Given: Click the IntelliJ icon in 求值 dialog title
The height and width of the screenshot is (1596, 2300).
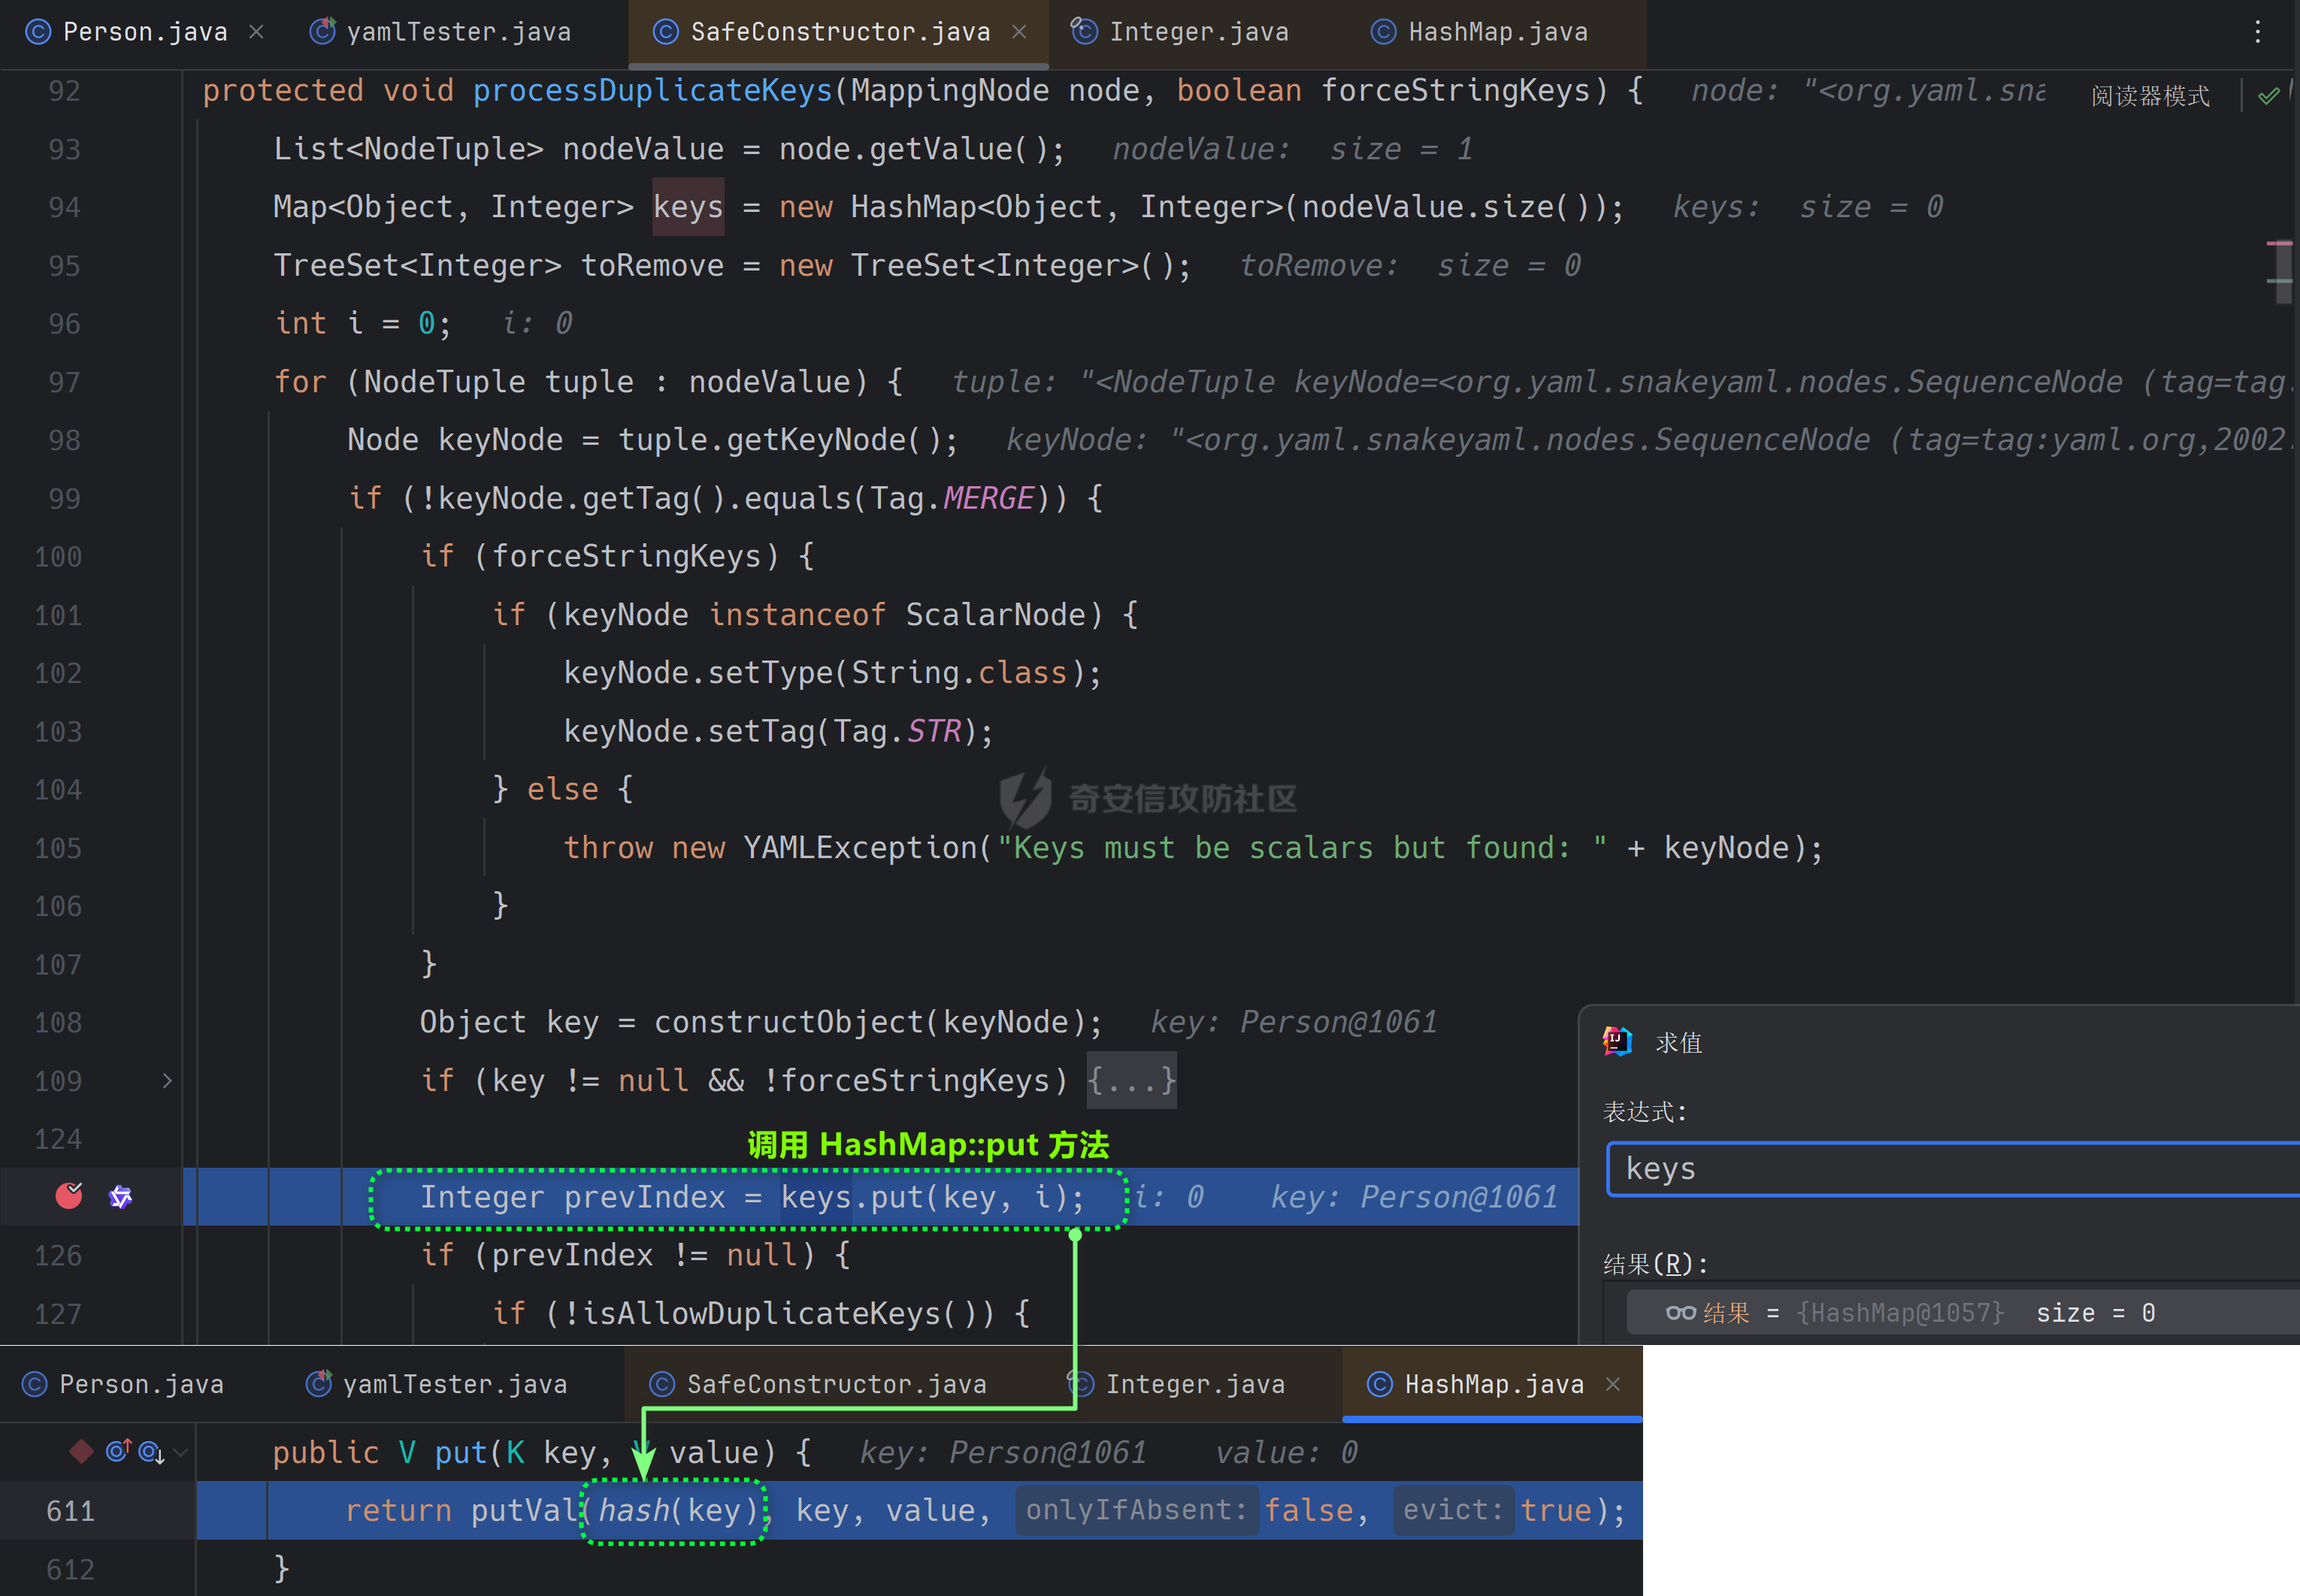Looking at the screenshot, I should [1617, 1041].
